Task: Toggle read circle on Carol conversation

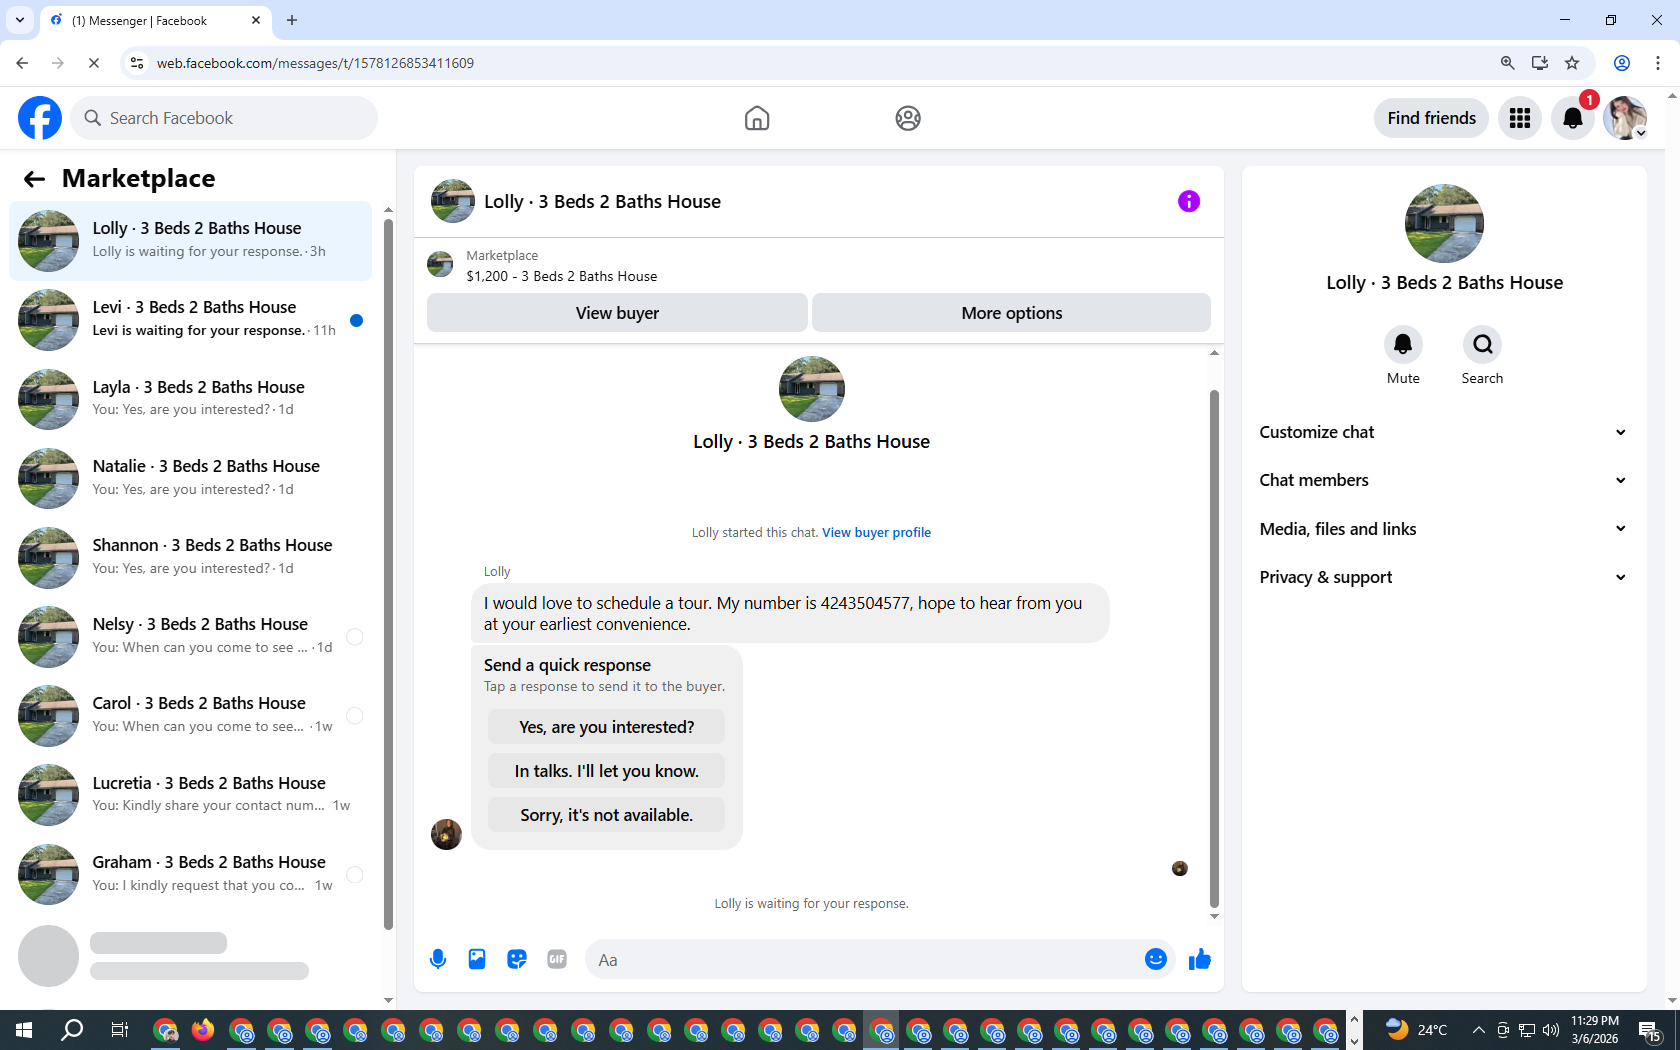Action: tap(354, 716)
